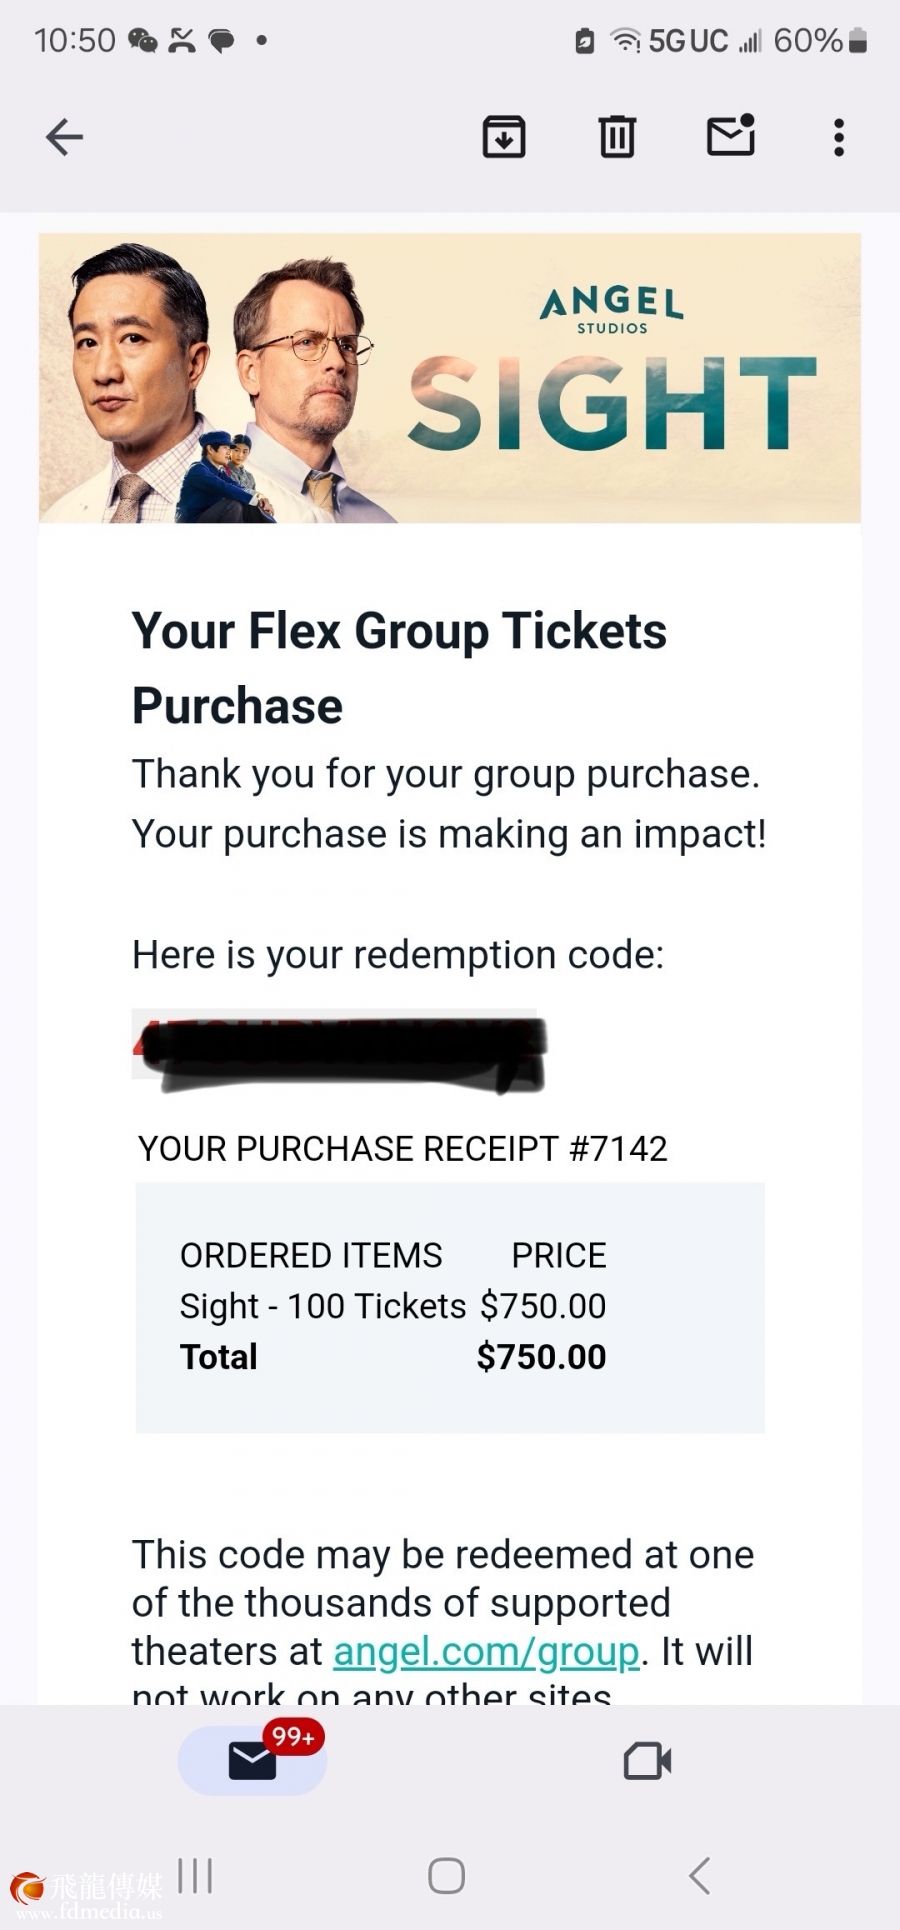Tap the Wi-Fi icon in status bar

coord(625,41)
